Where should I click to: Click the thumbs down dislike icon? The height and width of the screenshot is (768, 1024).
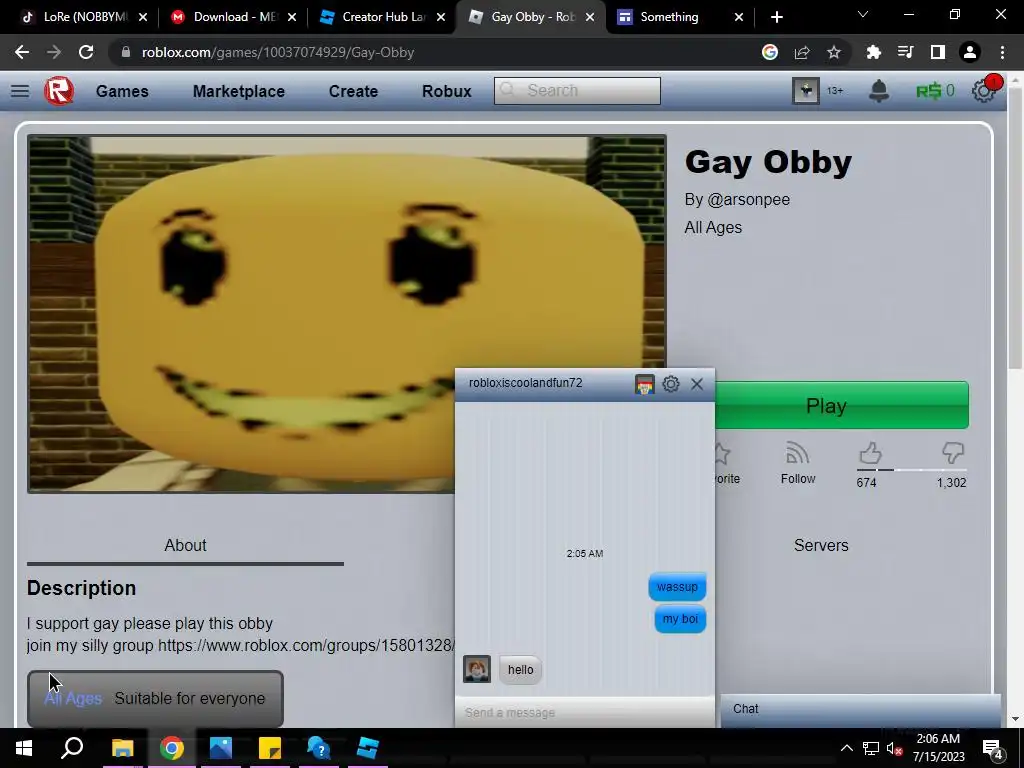[953, 453]
